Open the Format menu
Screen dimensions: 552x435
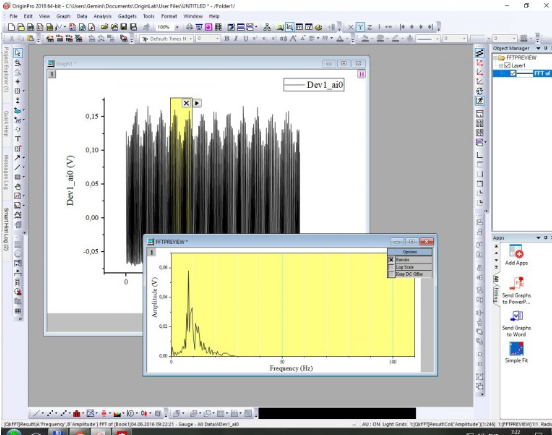[x=169, y=16]
